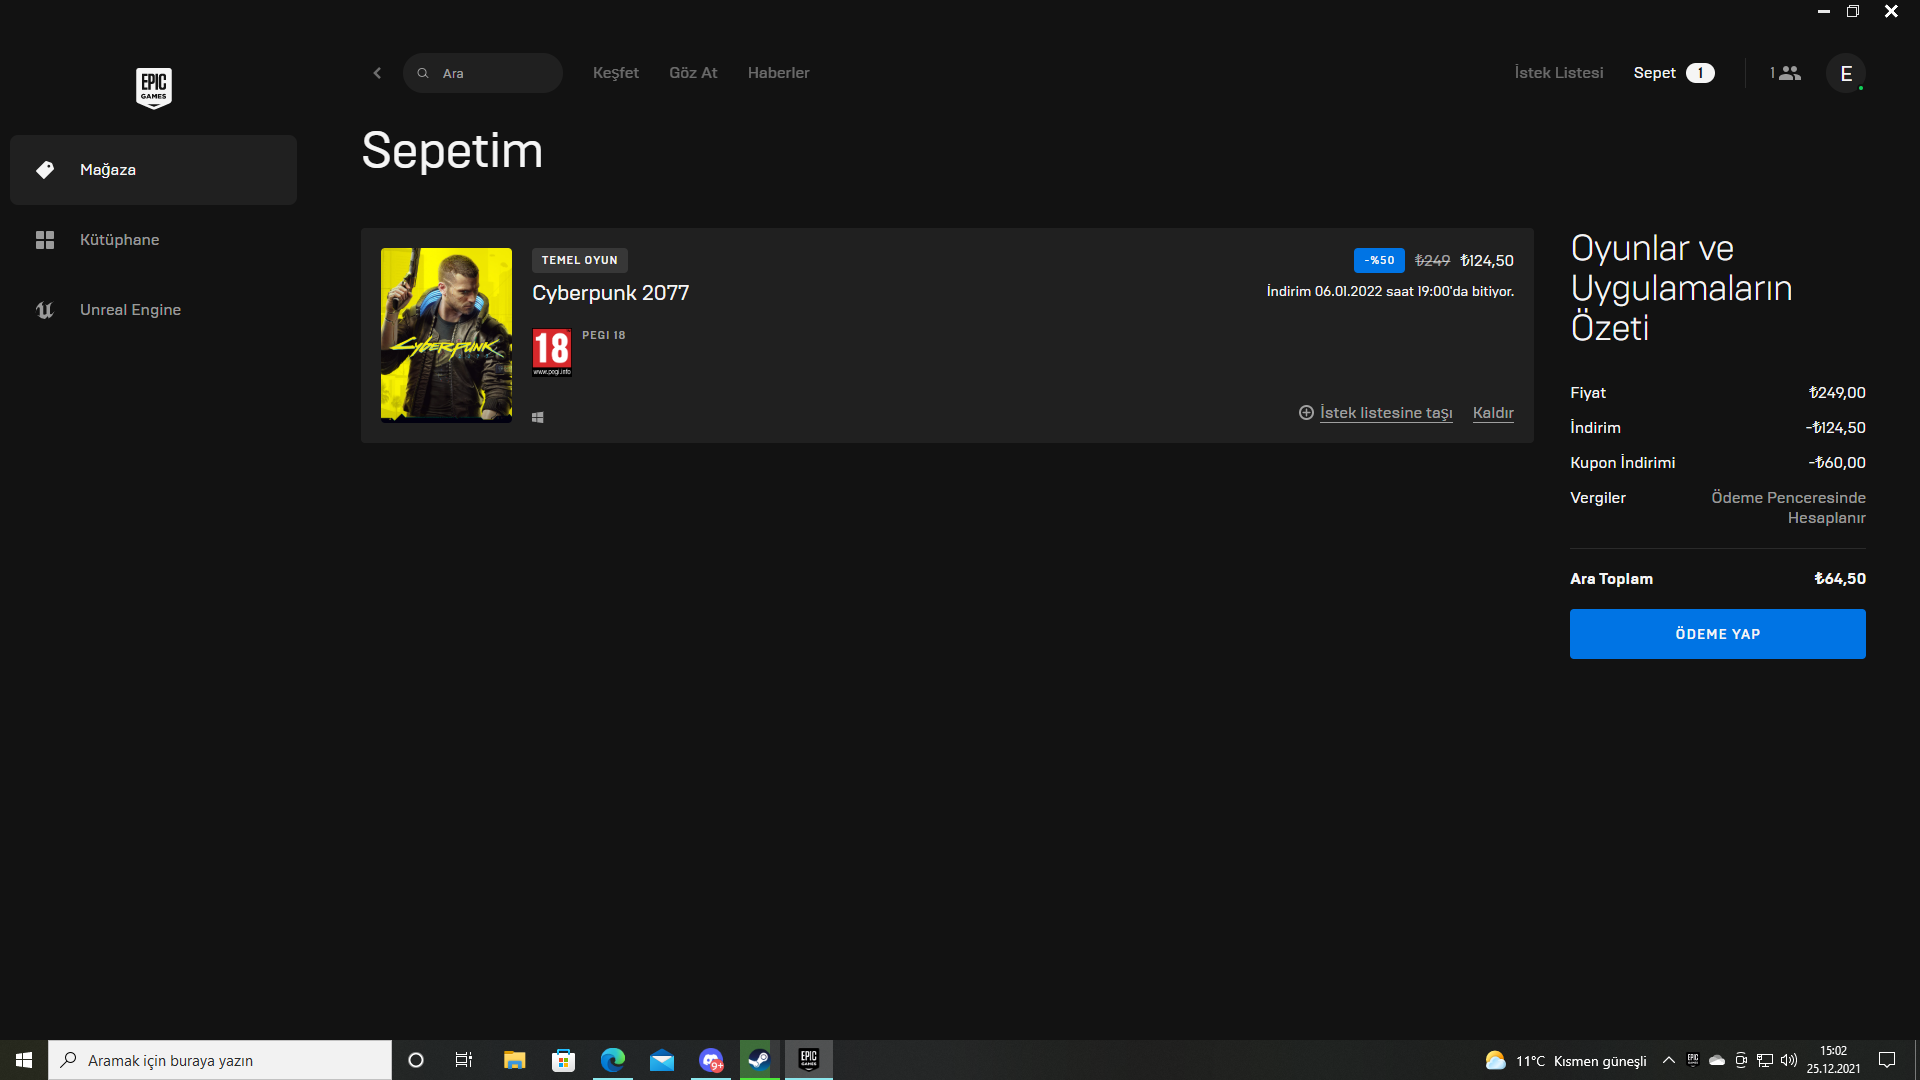This screenshot has width=1920, height=1080.
Task: Open Task View in taskbar
Action: [x=464, y=1060]
